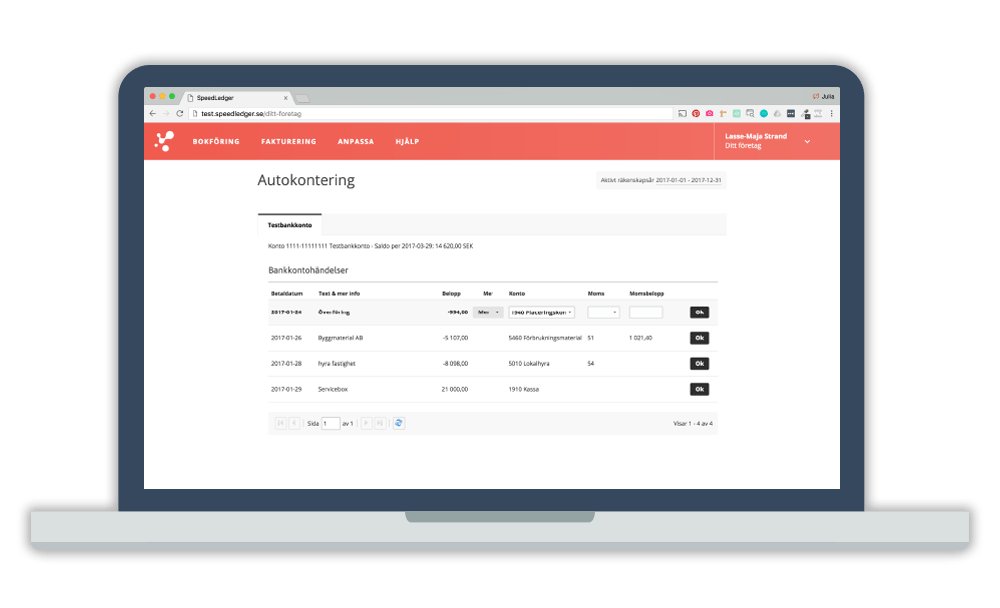Open the Chrome three-dot menu
The image size is (1000, 608).
(831, 114)
